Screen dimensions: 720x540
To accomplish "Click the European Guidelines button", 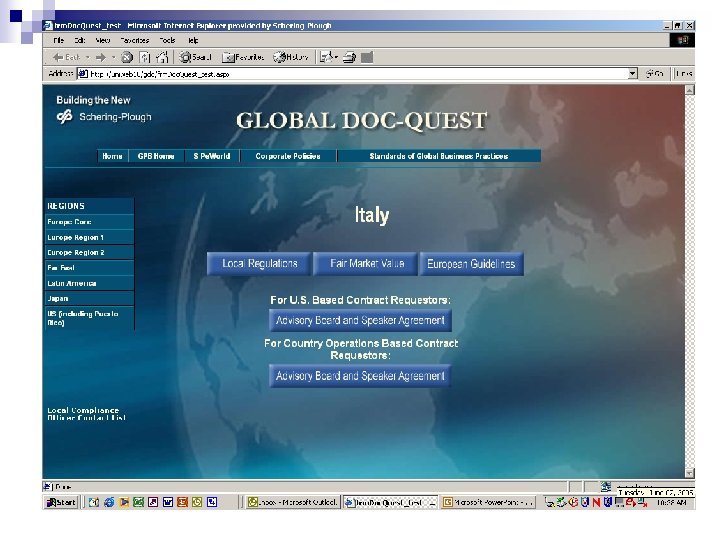I will pyautogui.click(x=471, y=264).
